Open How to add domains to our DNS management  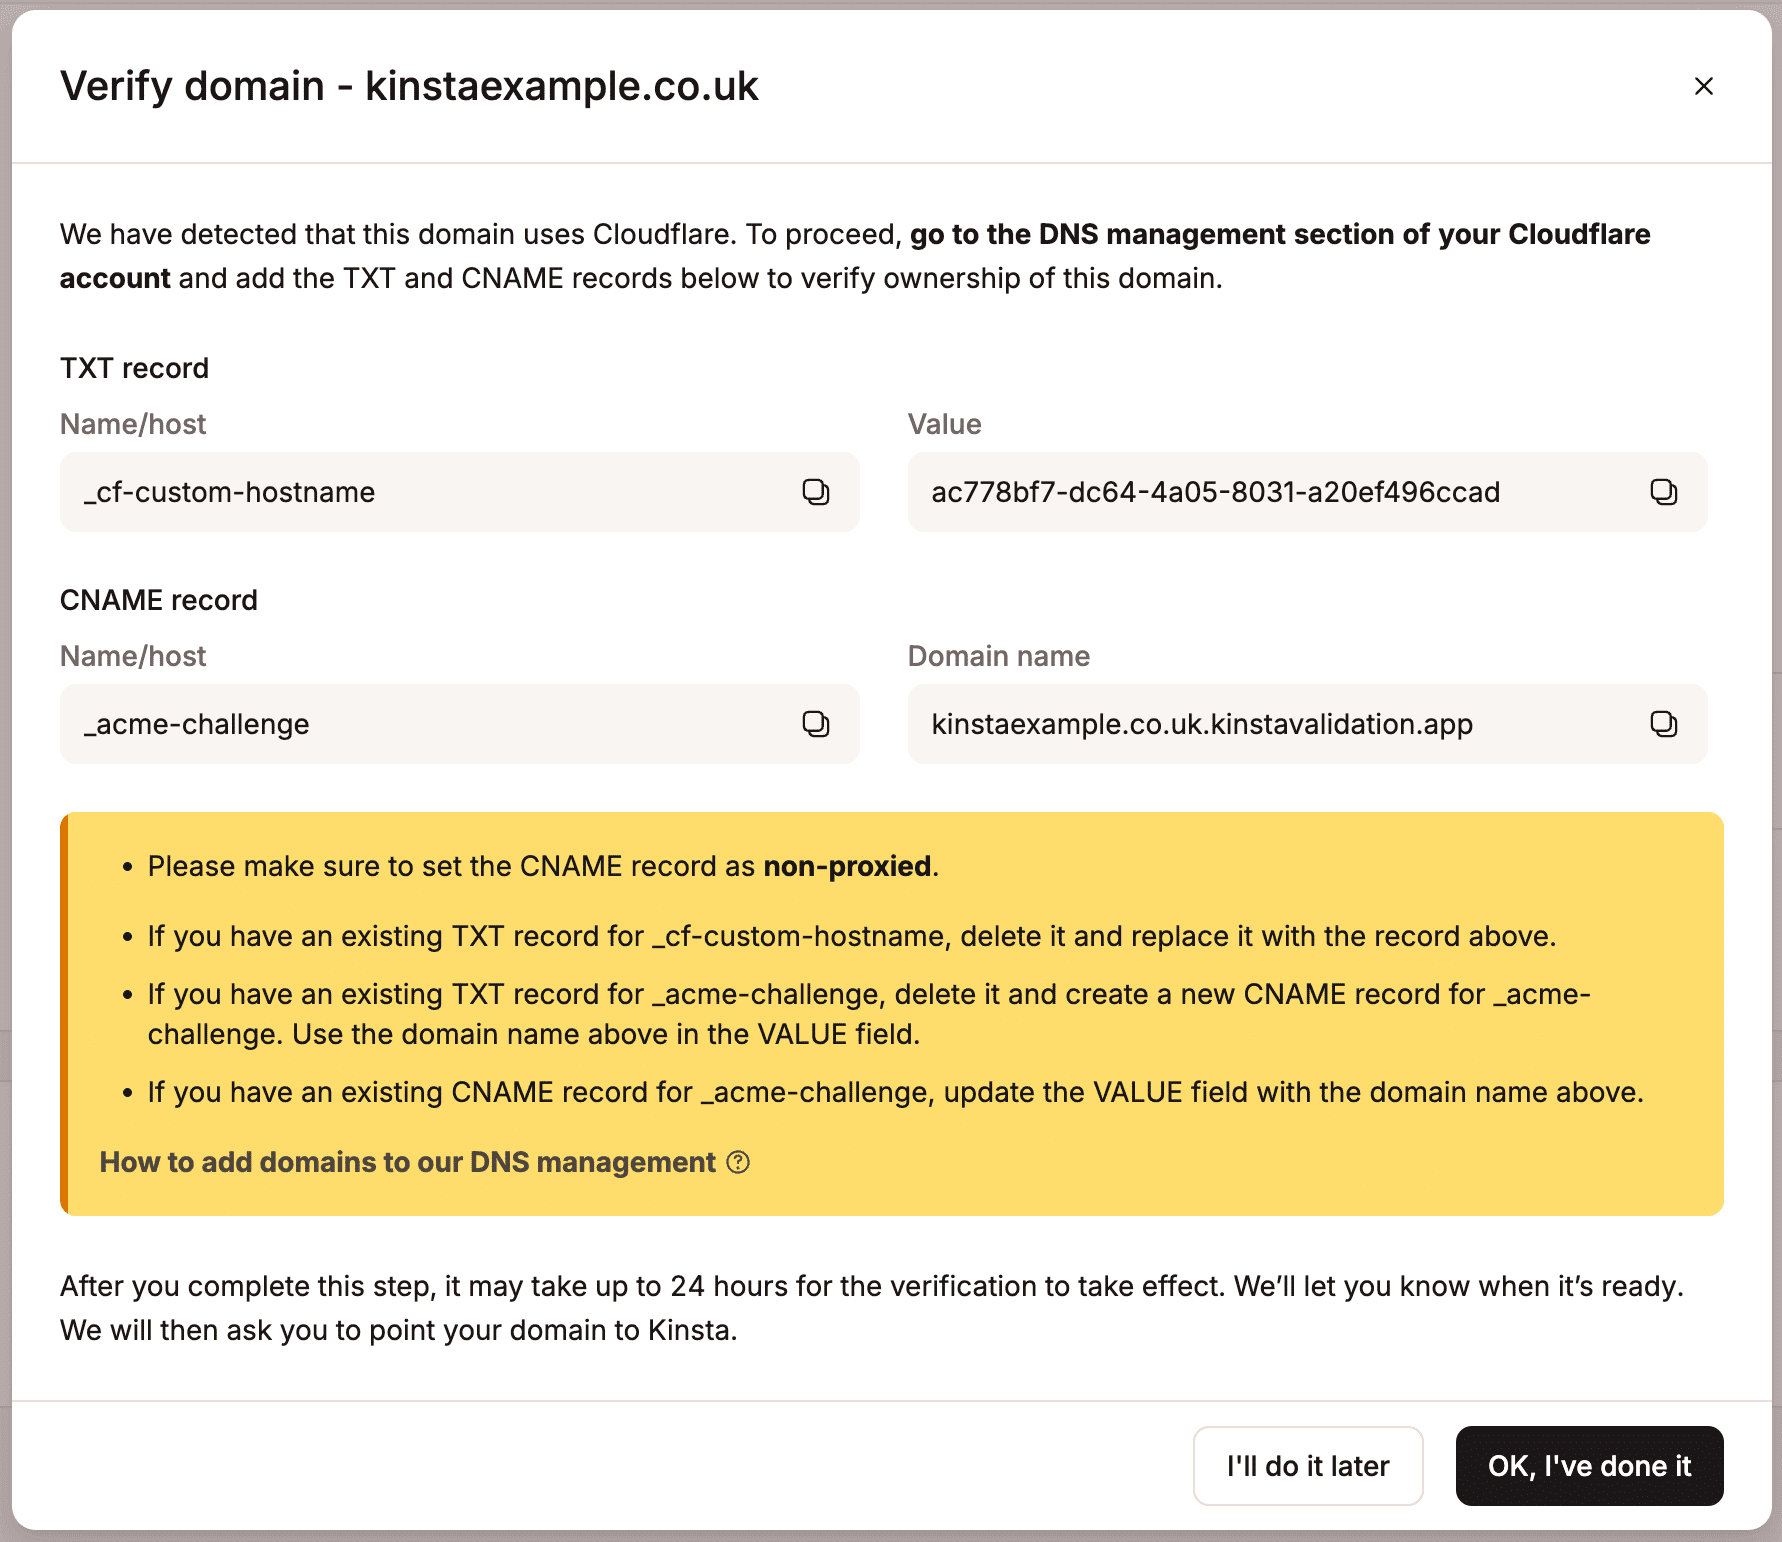pyautogui.click(x=405, y=1162)
